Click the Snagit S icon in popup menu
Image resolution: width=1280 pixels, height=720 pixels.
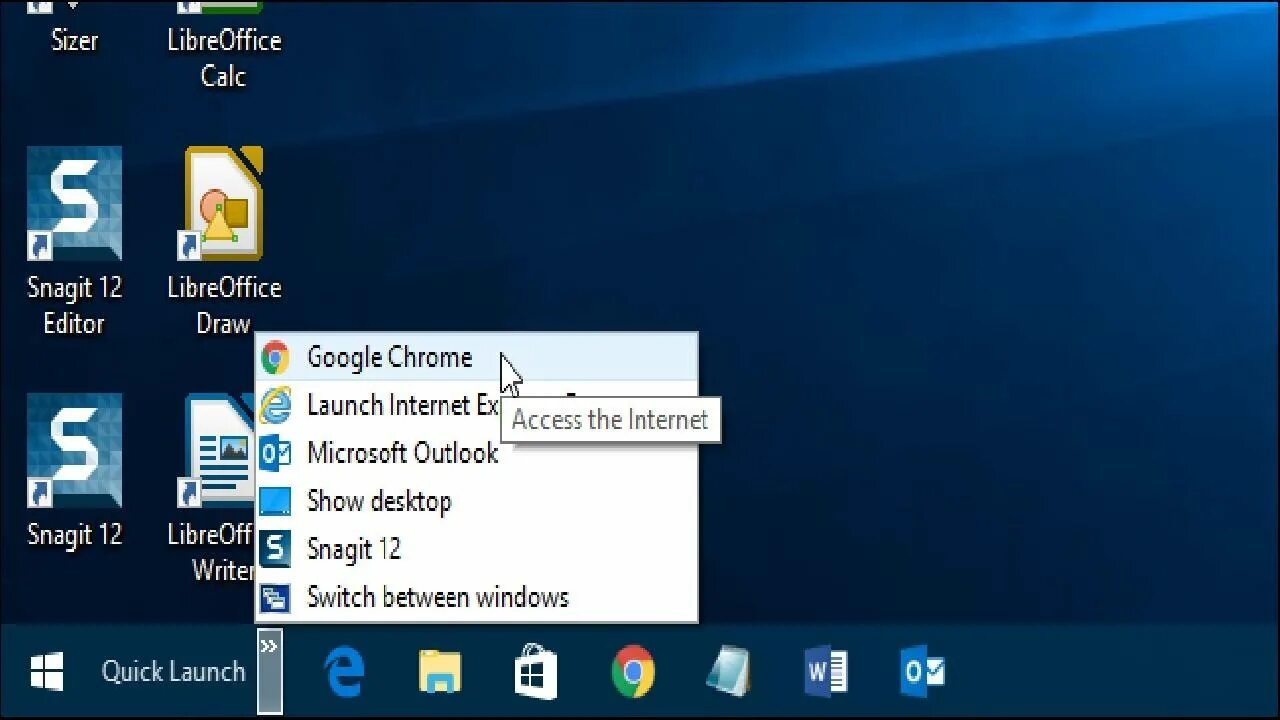pos(275,549)
